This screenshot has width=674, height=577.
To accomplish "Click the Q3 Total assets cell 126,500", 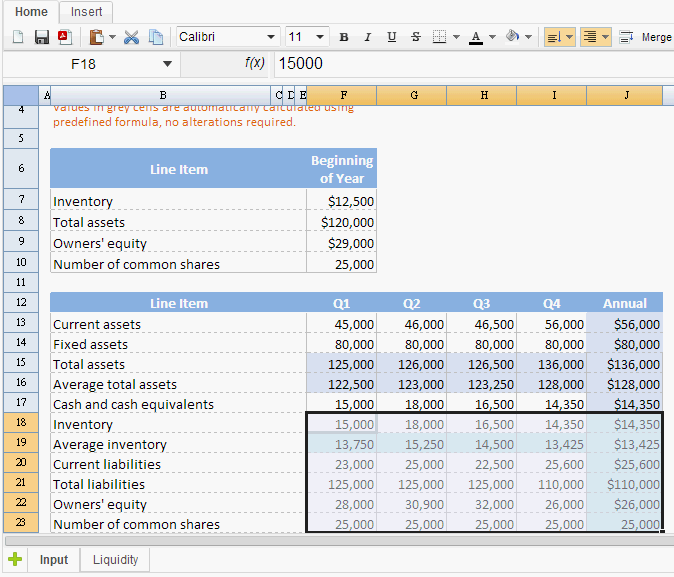I will (x=482, y=364).
